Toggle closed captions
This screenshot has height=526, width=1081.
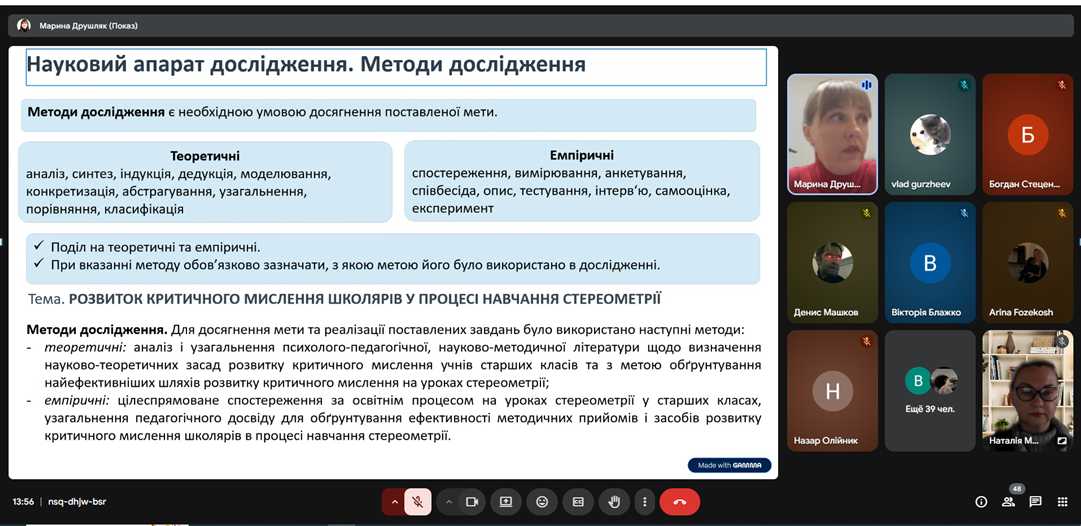pyautogui.click(x=578, y=501)
